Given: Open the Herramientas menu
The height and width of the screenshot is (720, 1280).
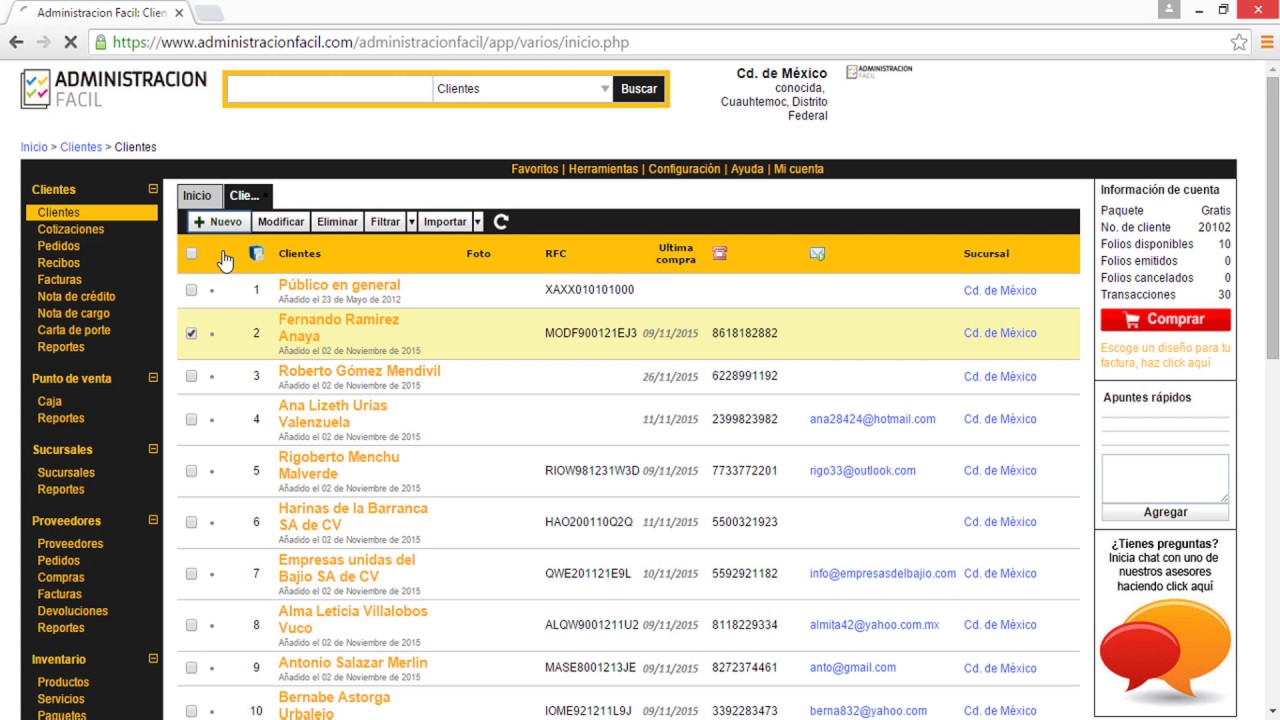Looking at the screenshot, I should [603, 169].
